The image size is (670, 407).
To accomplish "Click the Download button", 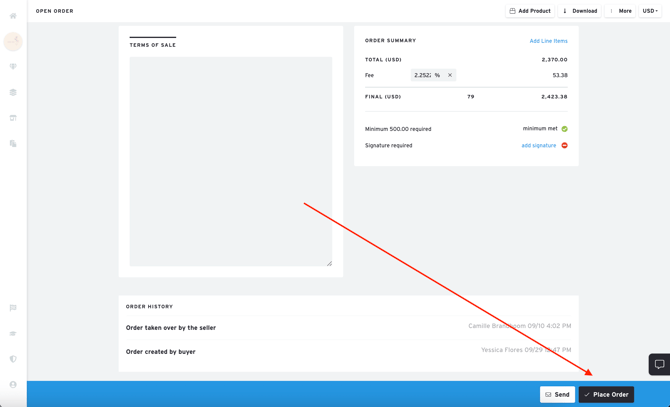I will tap(580, 11).
